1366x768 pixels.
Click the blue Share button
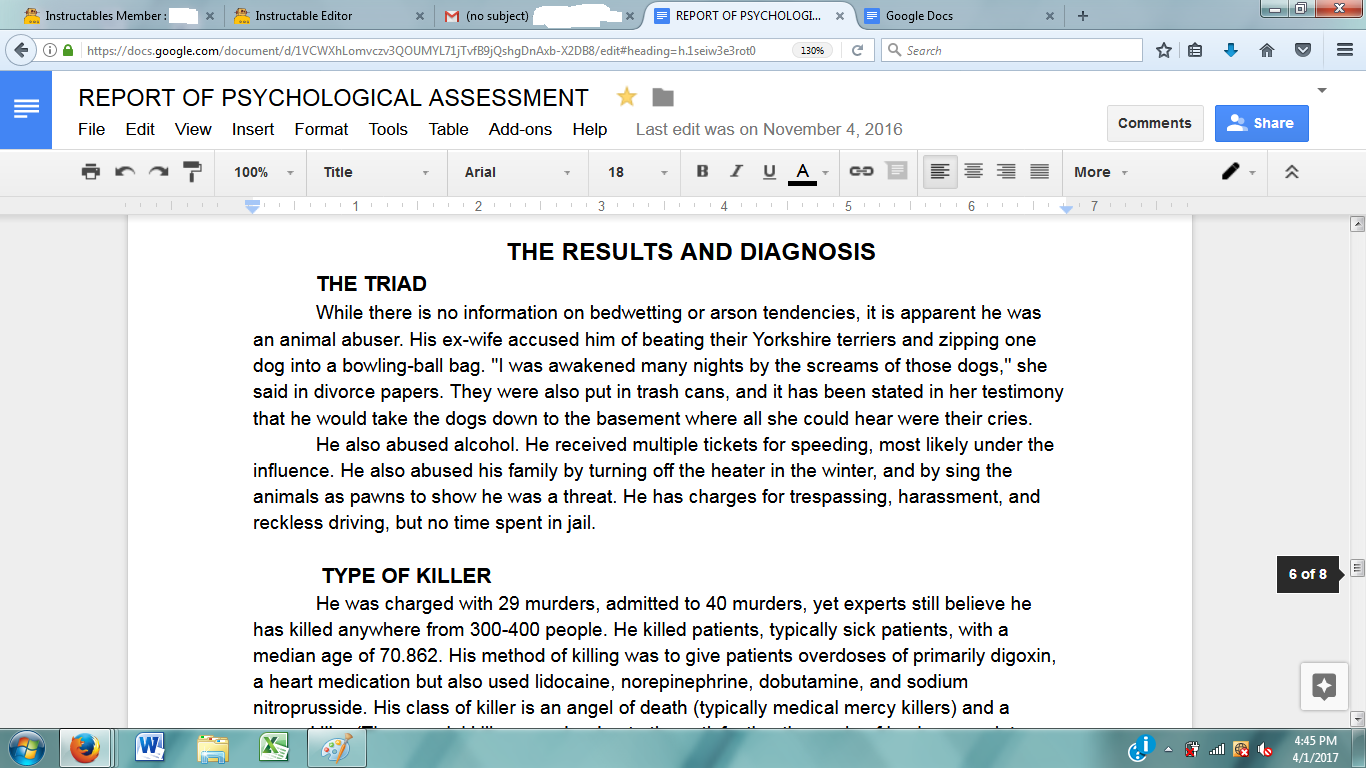[1261, 122]
